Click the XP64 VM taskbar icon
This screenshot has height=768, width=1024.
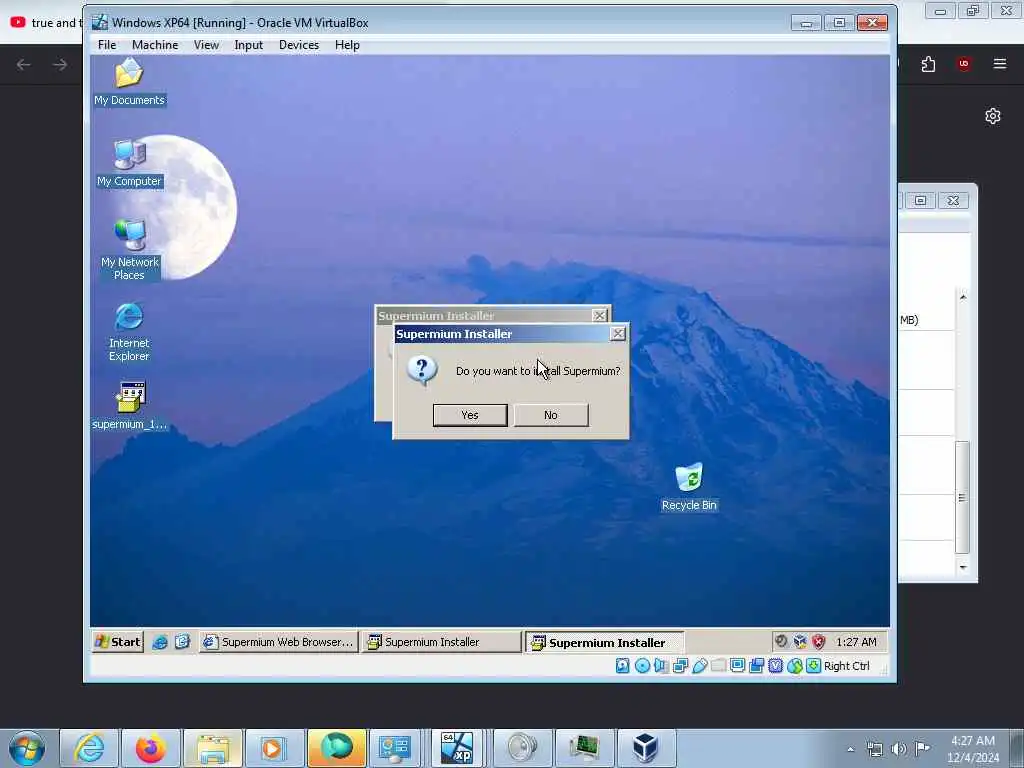pyautogui.click(x=457, y=748)
